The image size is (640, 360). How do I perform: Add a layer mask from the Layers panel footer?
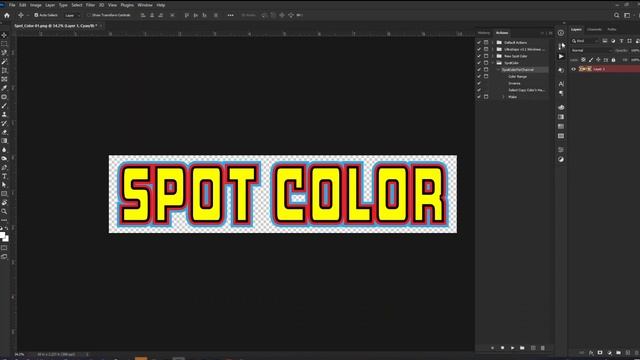pyautogui.click(x=600, y=353)
